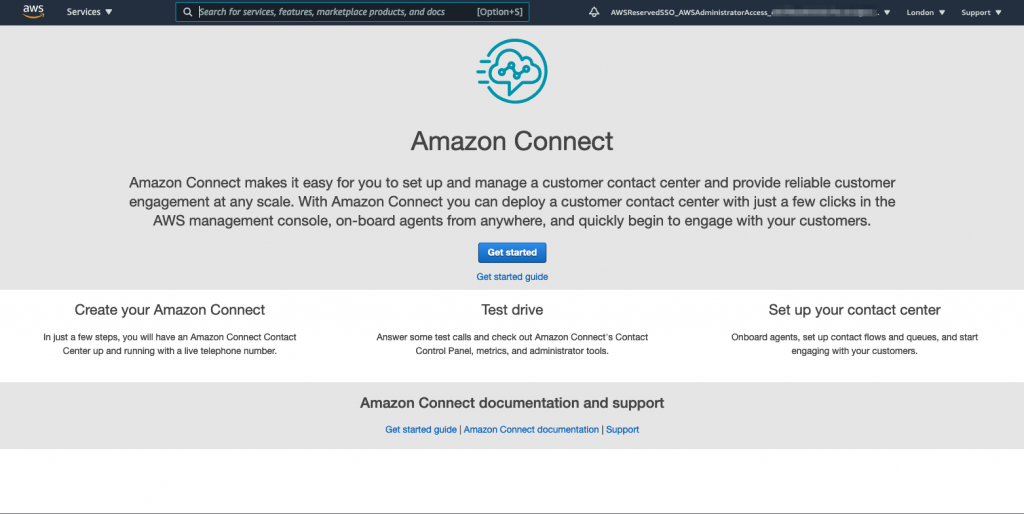Open the Get started guide link under the button

pyautogui.click(x=512, y=277)
